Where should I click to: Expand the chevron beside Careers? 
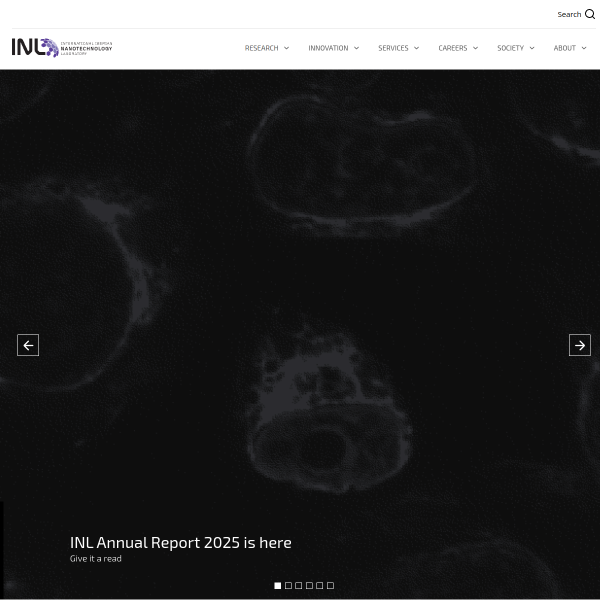tap(475, 48)
